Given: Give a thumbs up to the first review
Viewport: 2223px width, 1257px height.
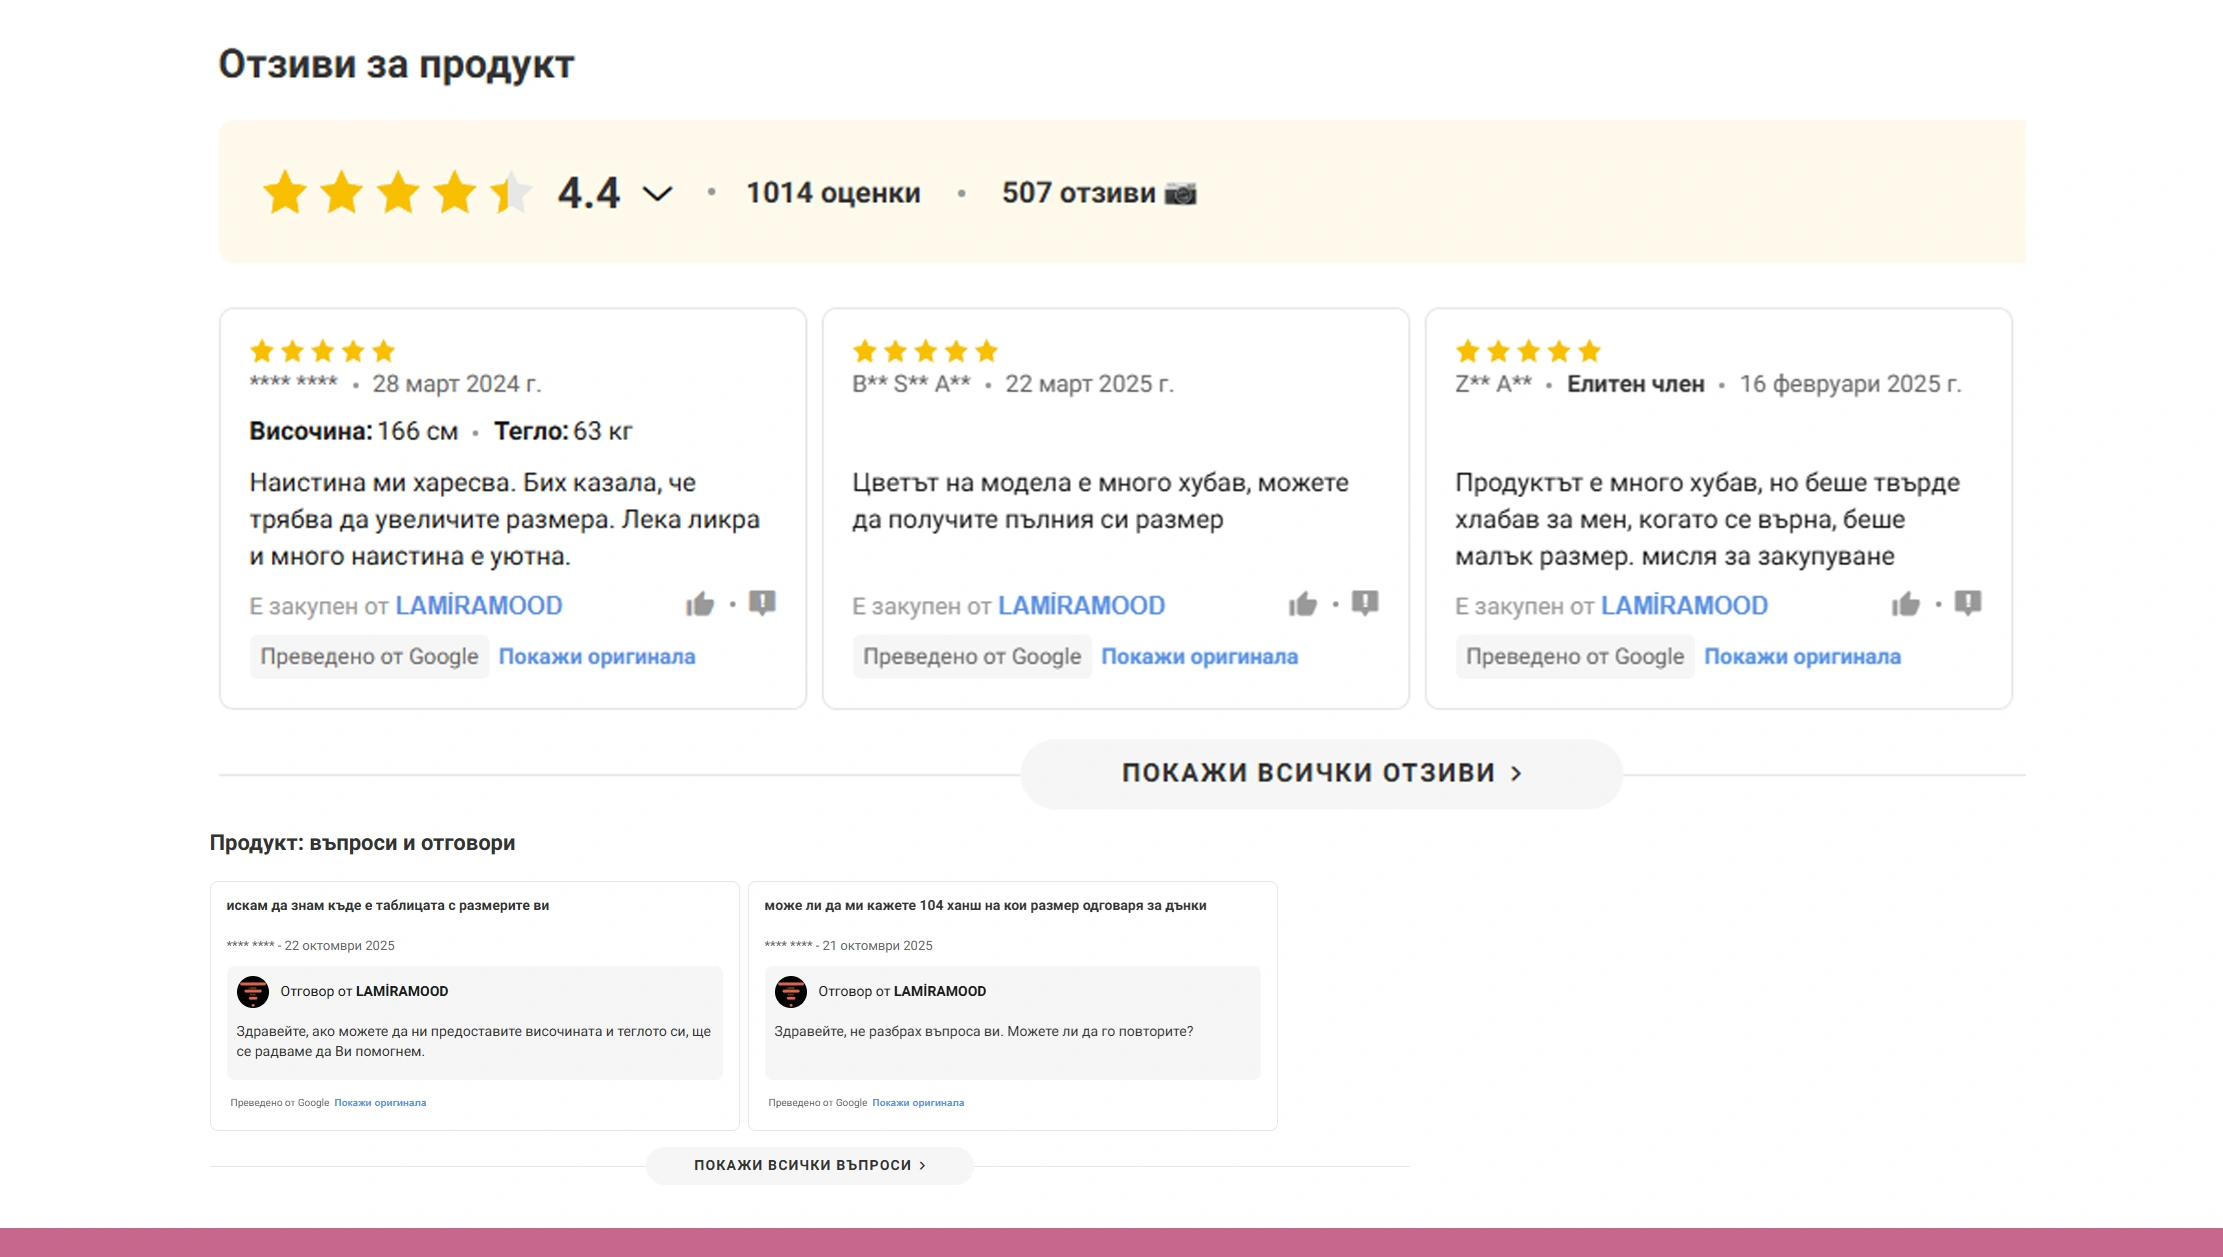Looking at the screenshot, I should tap(702, 604).
